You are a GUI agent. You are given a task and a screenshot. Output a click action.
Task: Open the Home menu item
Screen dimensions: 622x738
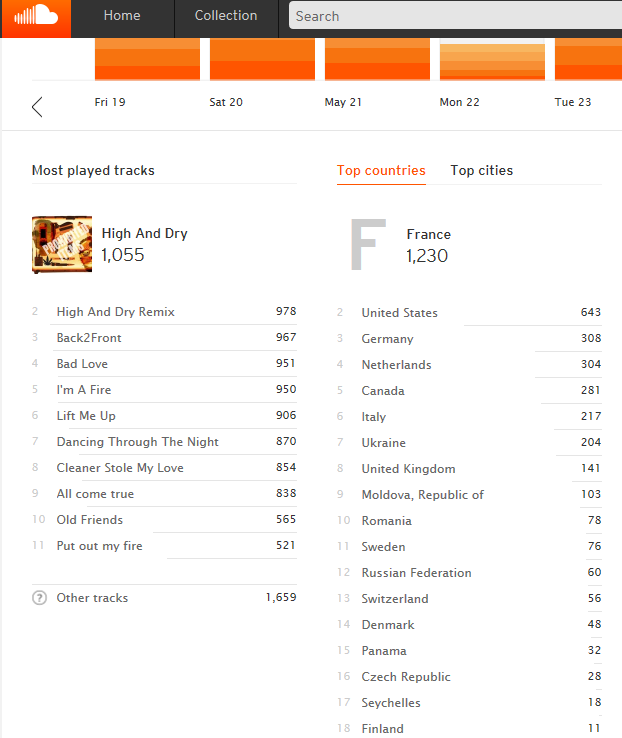pyautogui.click(x=122, y=16)
